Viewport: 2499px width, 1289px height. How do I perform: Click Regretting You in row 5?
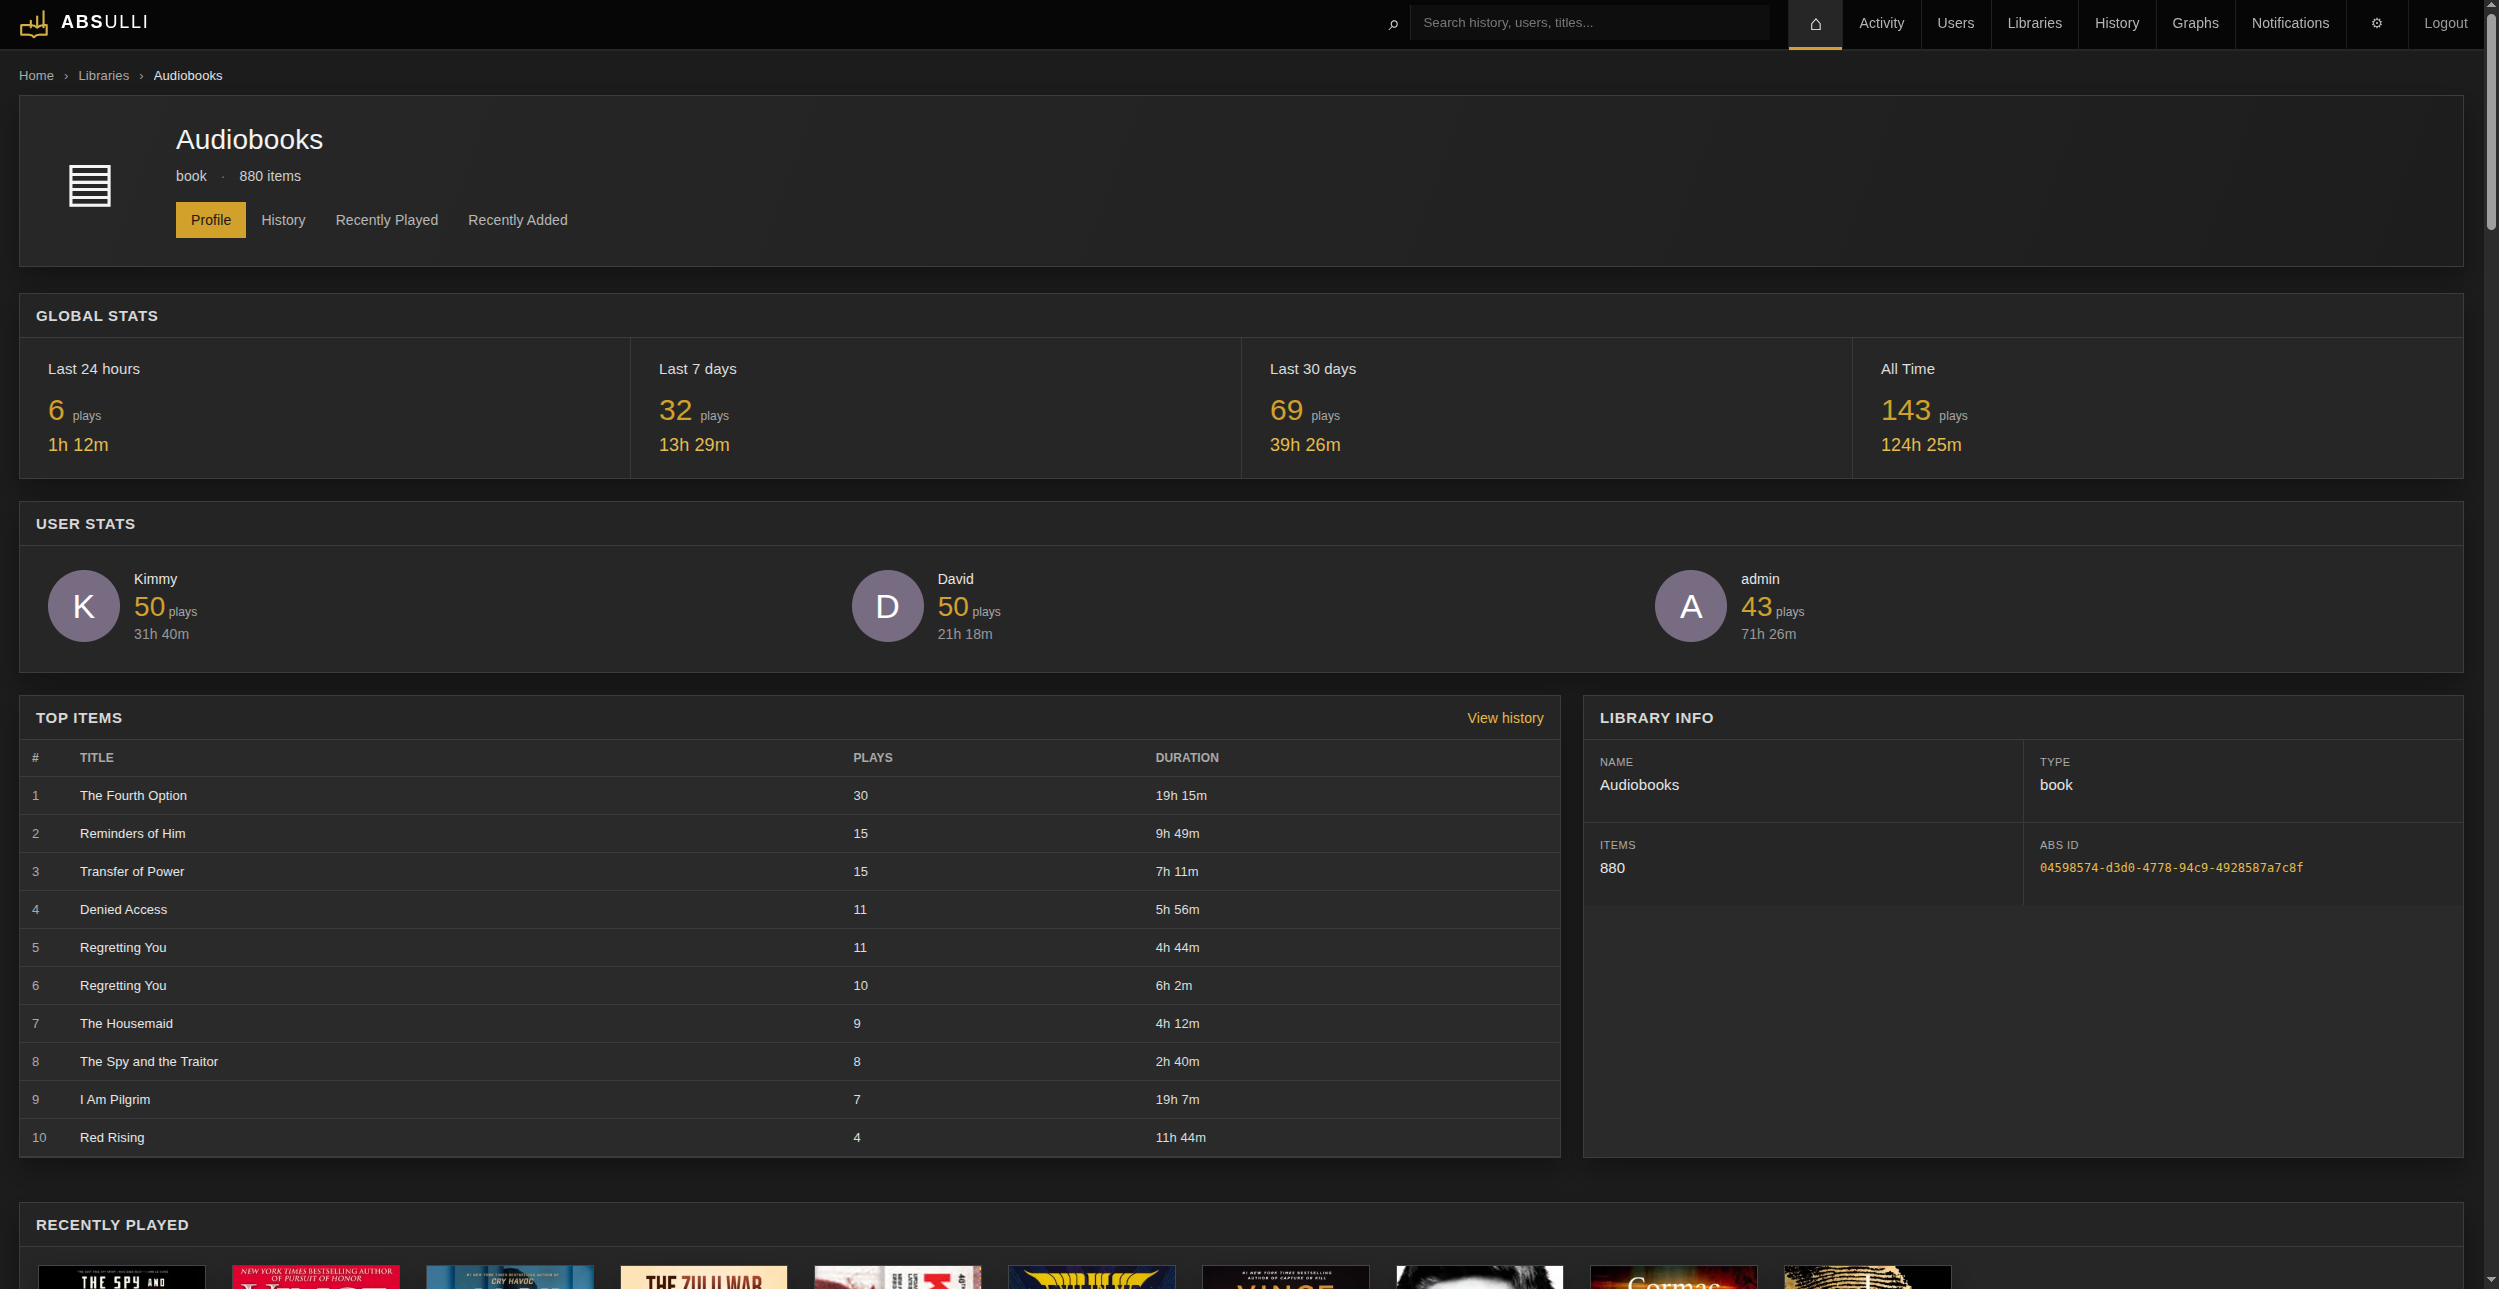tap(123, 948)
